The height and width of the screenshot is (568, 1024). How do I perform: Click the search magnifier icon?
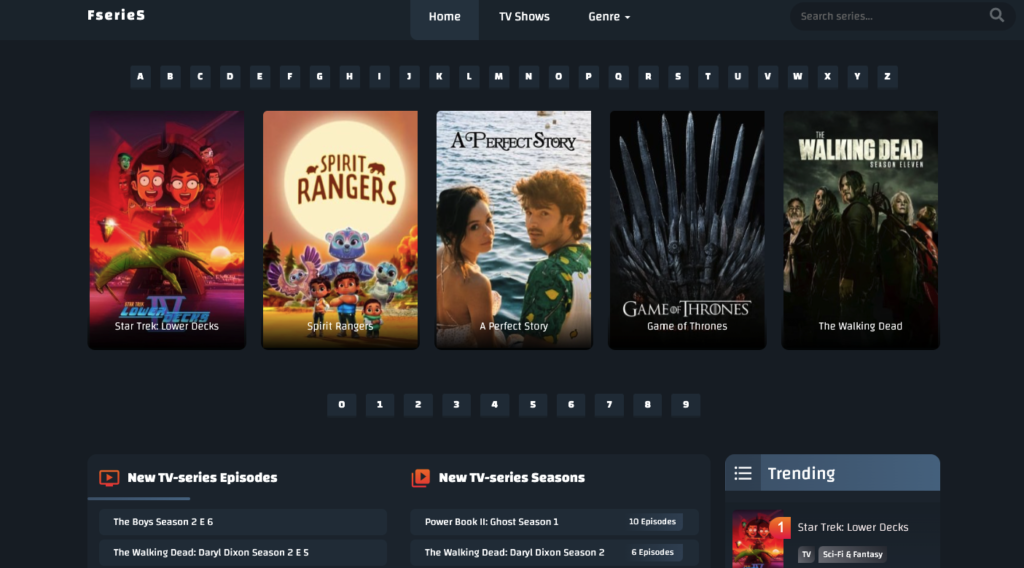pos(996,16)
